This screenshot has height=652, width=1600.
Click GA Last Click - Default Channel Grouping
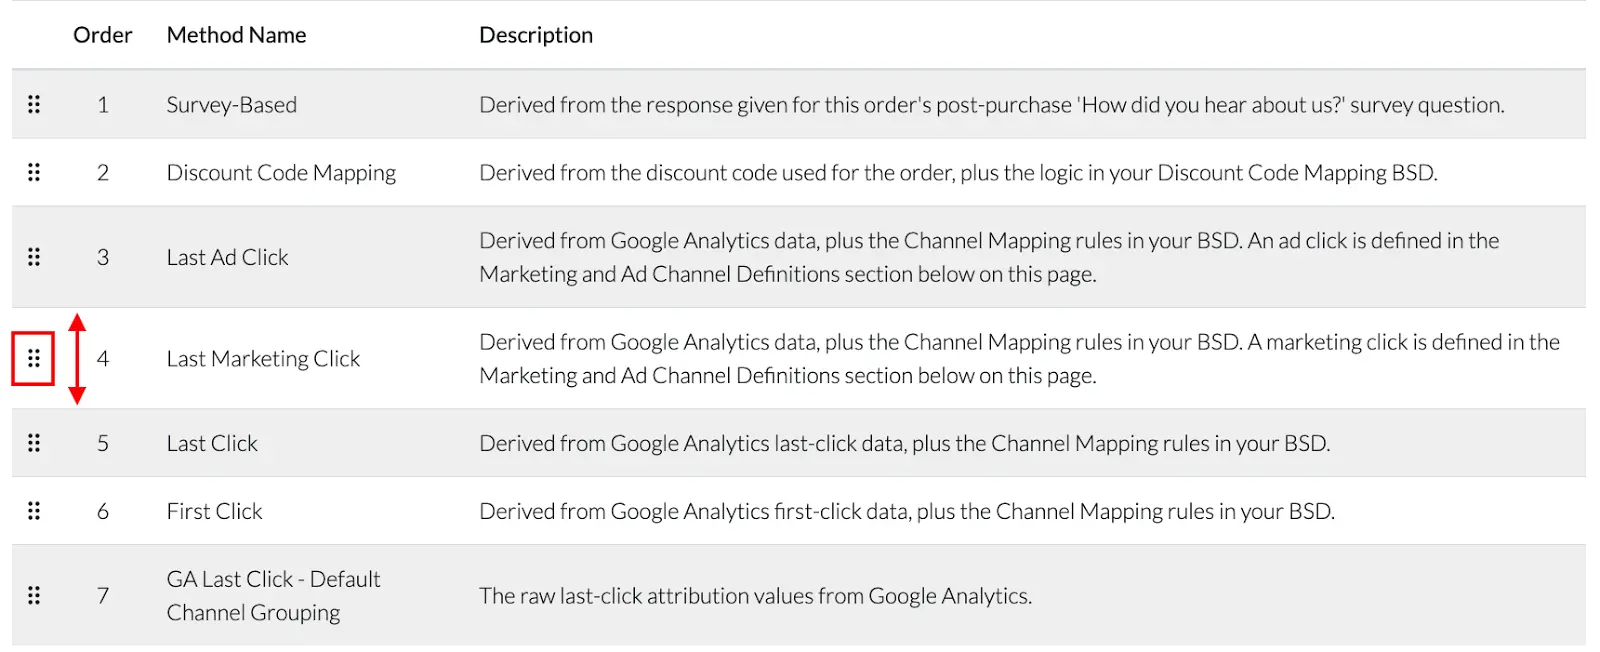coord(273,596)
